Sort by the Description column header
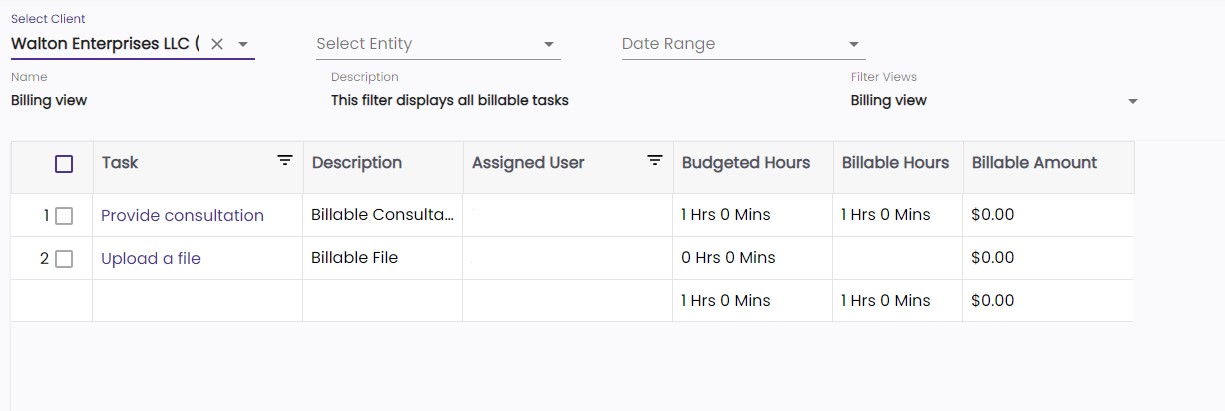This screenshot has width=1225, height=411. click(357, 163)
